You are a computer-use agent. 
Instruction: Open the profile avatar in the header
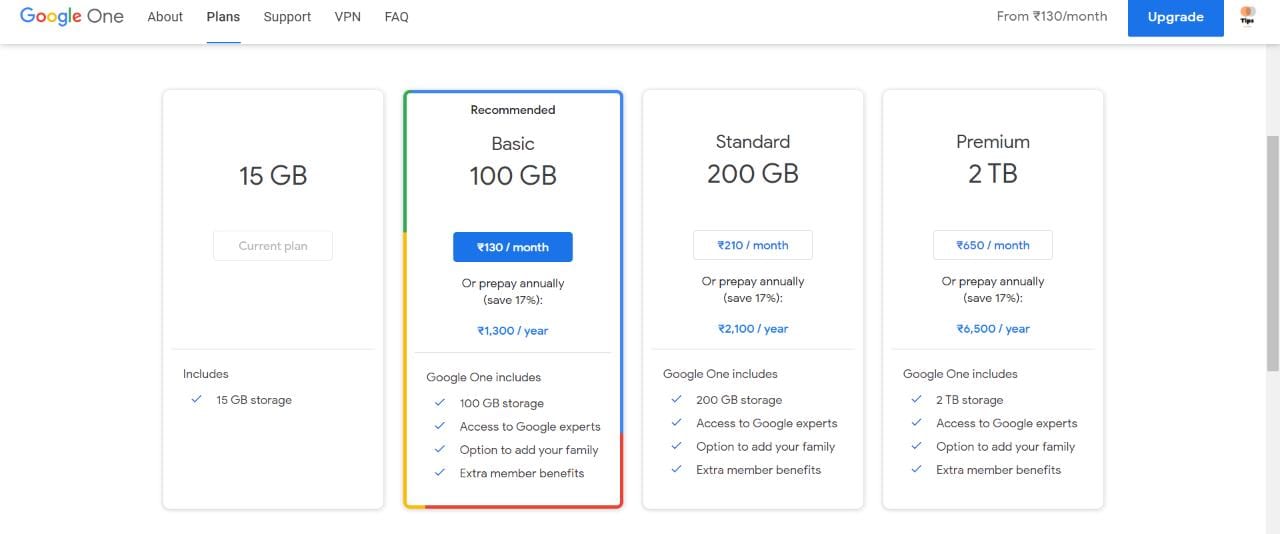[1247, 16]
